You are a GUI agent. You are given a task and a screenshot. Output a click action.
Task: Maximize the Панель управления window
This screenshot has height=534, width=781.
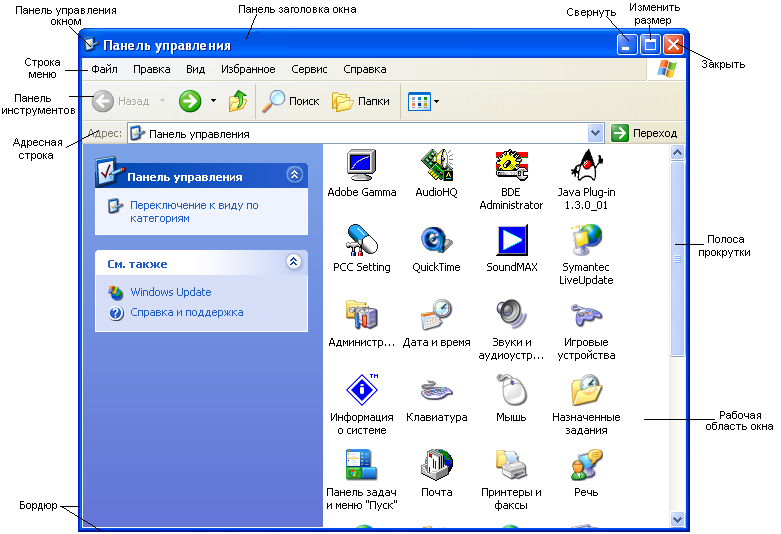(x=650, y=45)
